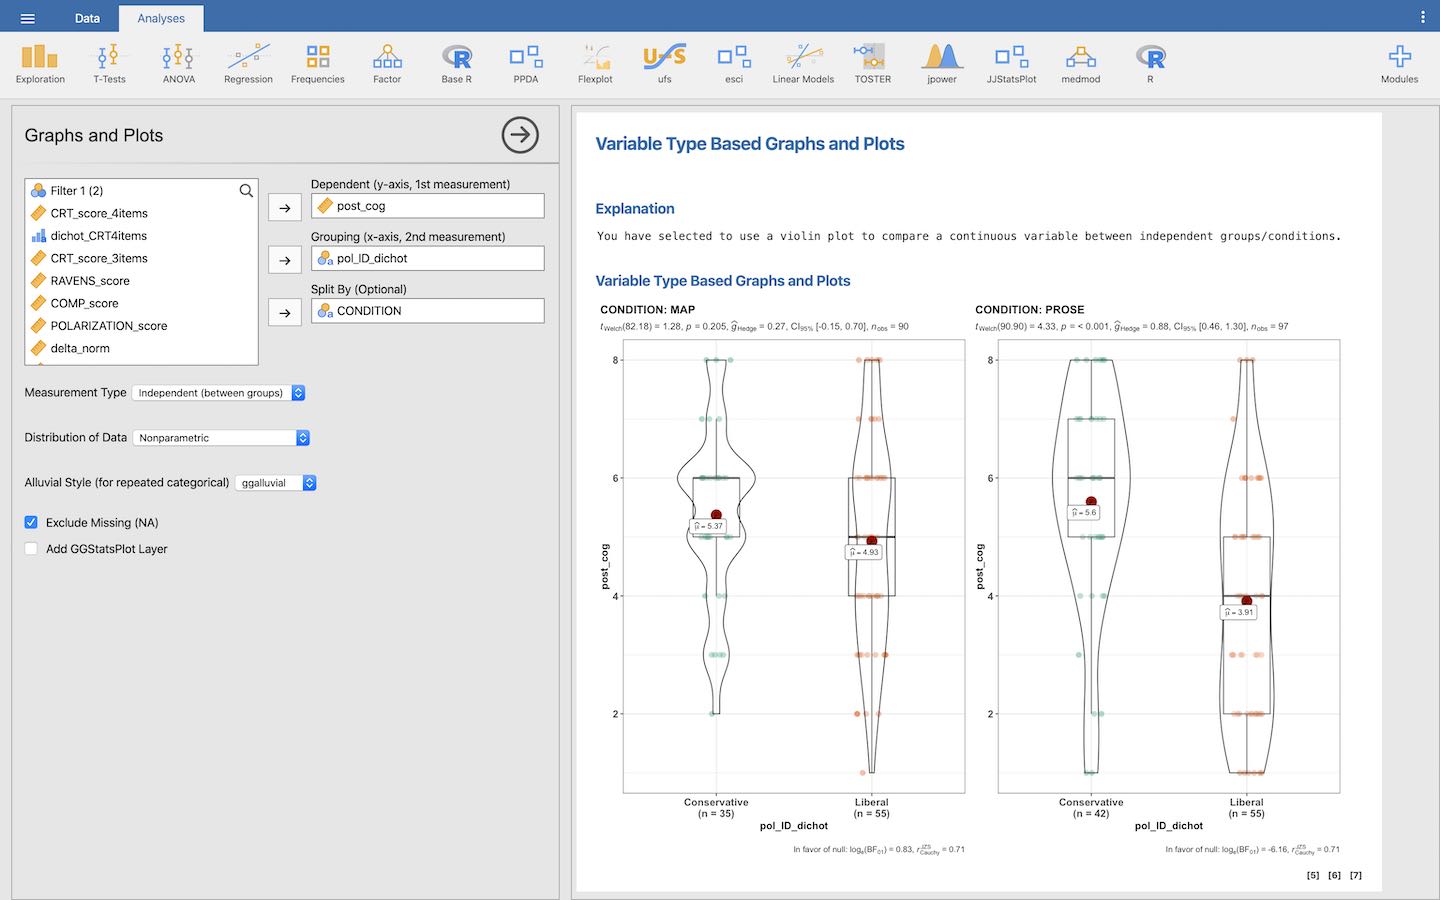Image resolution: width=1440 pixels, height=900 pixels.
Task: Move variable to Dependent field arrow
Action: (285, 208)
